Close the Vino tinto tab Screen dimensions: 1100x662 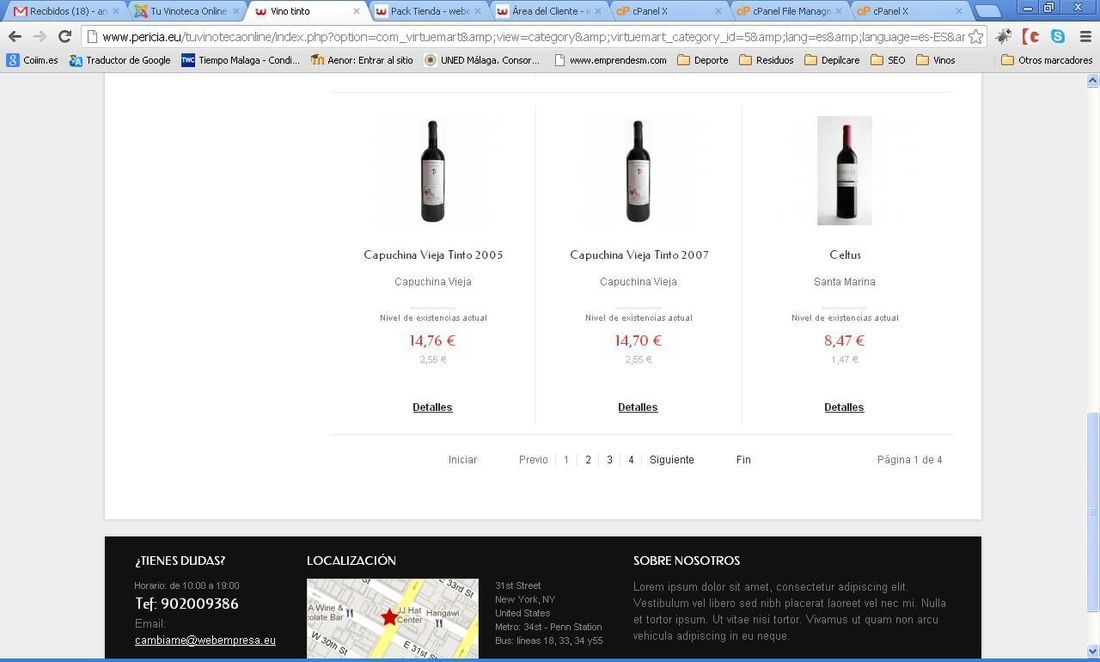[x=356, y=11]
